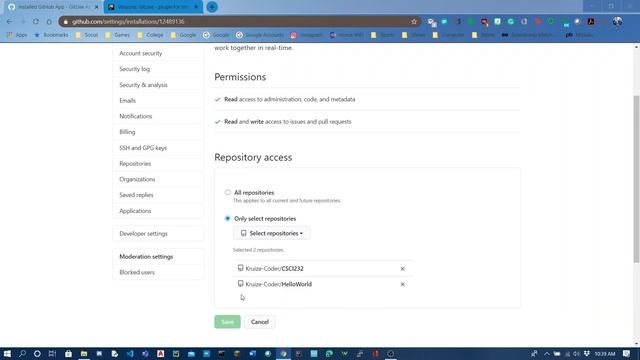Open the Select repositories dropdown
This screenshot has width=640, height=360.
click(x=271, y=233)
